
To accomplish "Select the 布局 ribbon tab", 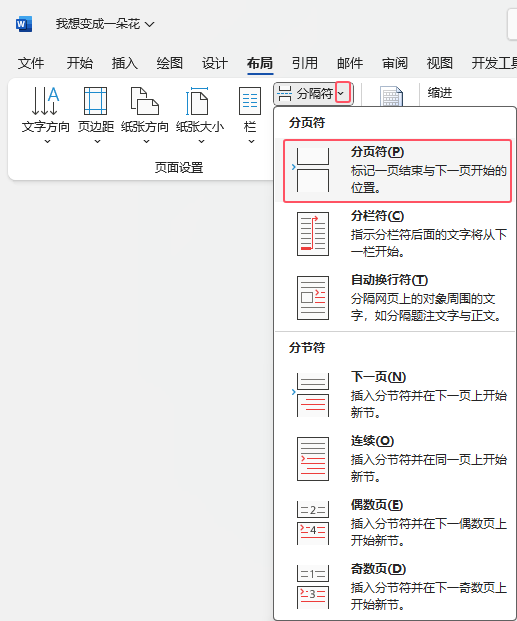I will [x=260, y=63].
